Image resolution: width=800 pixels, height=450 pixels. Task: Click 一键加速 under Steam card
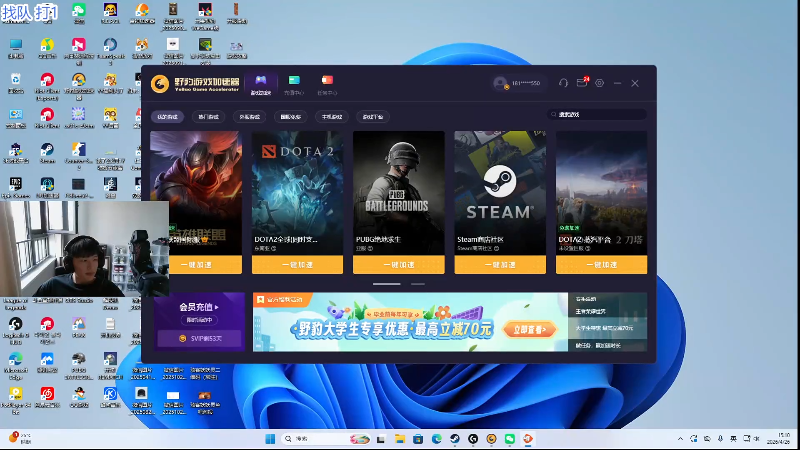click(x=500, y=265)
